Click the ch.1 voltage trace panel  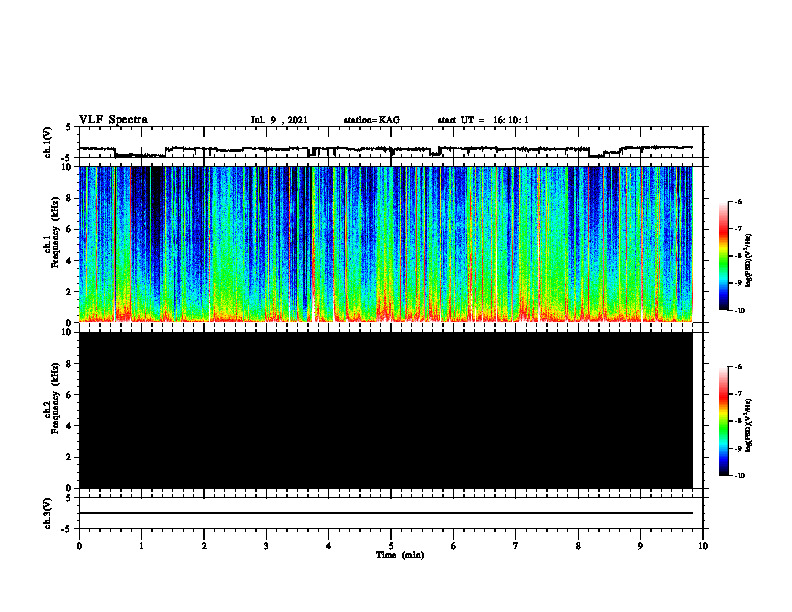[391, 142]
